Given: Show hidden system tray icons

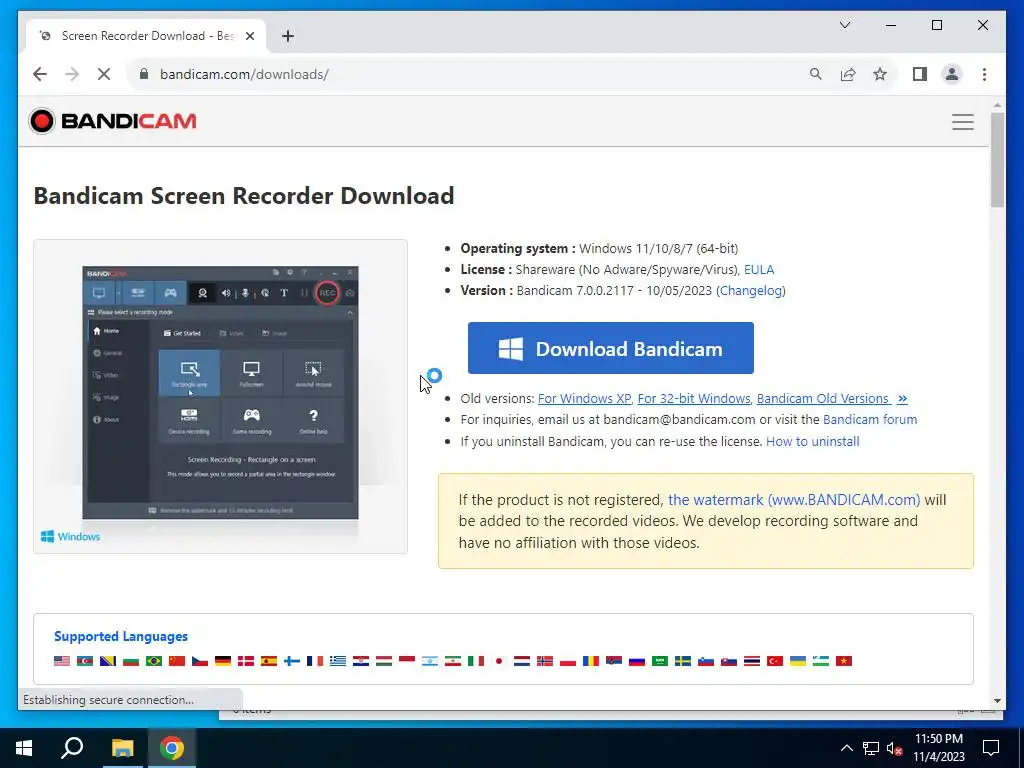Looking at the screenshot, I should click(846, 748).
